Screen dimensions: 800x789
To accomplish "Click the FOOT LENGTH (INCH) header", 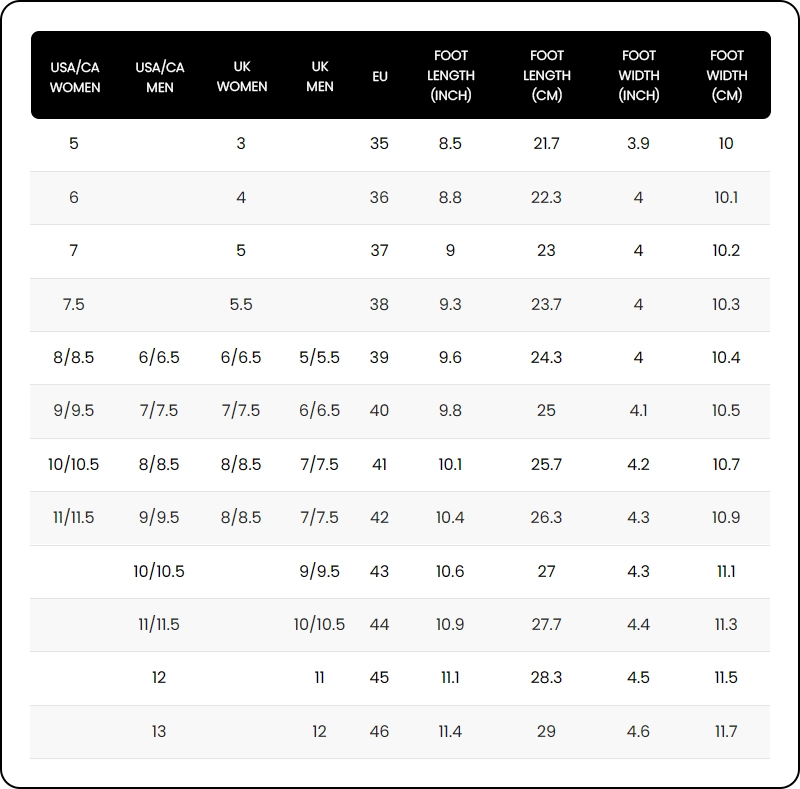I will pyautogui.click(x=451, y=76).
